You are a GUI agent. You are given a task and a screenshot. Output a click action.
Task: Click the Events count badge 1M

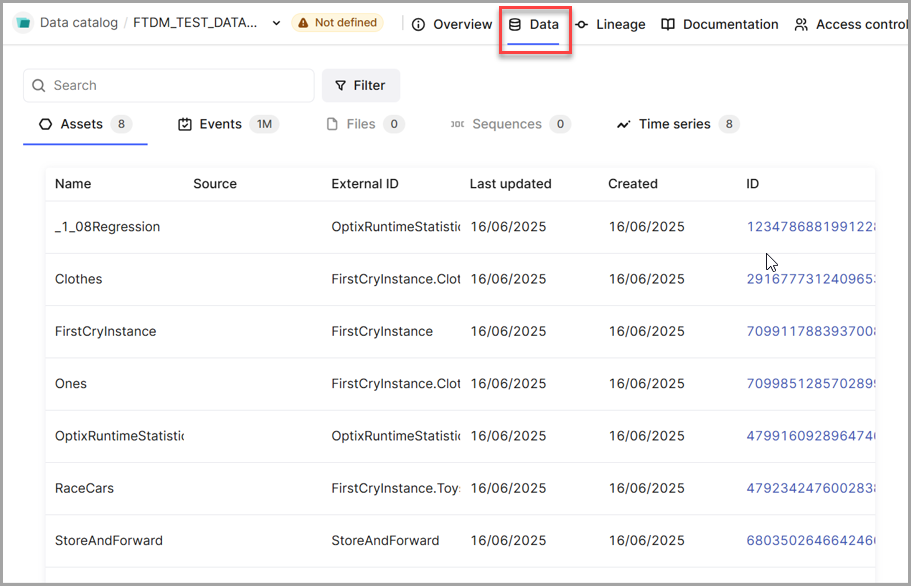pos(264,124)
